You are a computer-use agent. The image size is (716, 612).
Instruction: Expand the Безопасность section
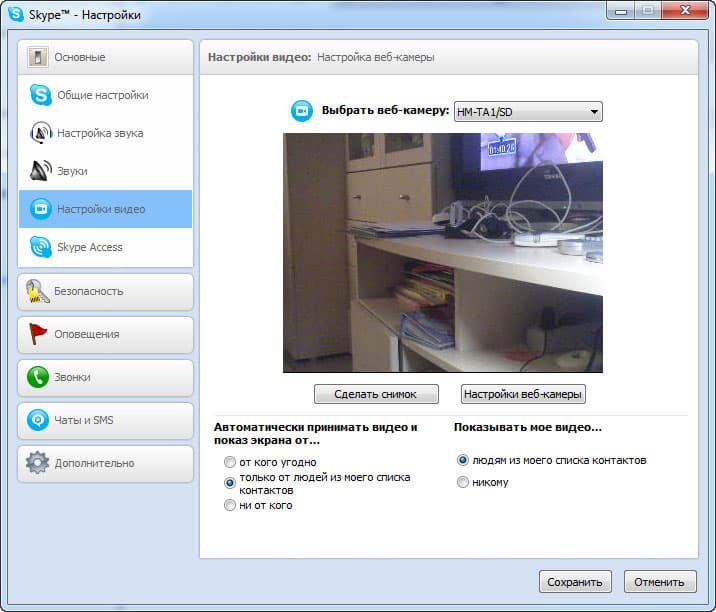coord(105,291)
